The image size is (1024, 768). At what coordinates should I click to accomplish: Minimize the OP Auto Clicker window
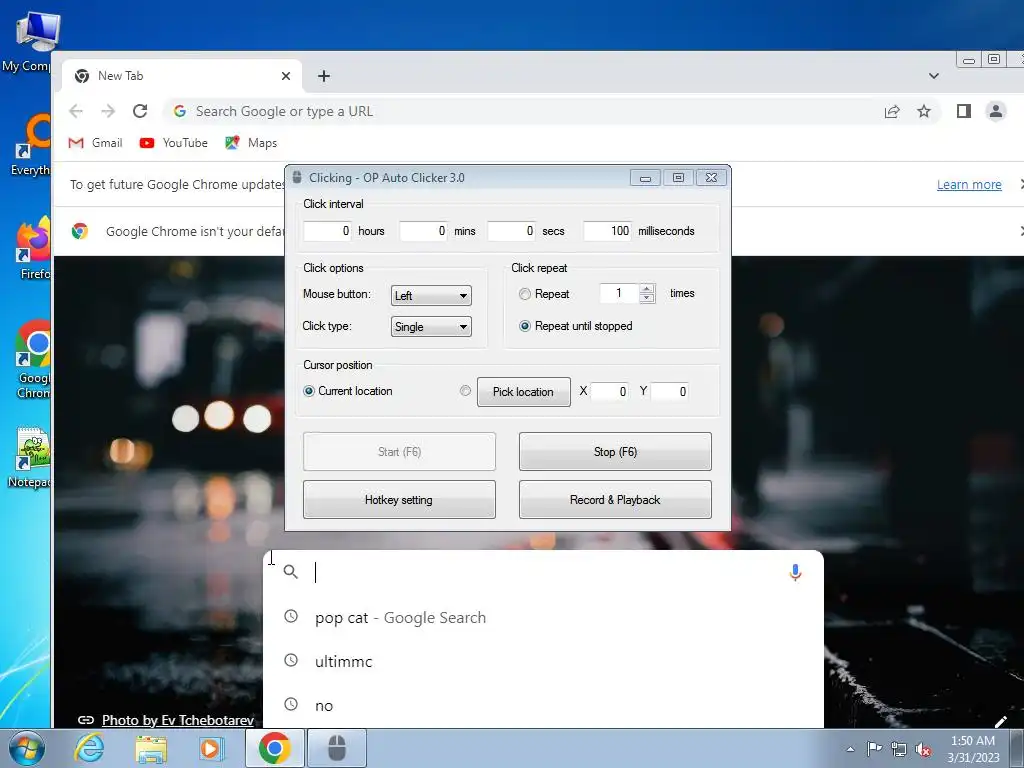645,178
